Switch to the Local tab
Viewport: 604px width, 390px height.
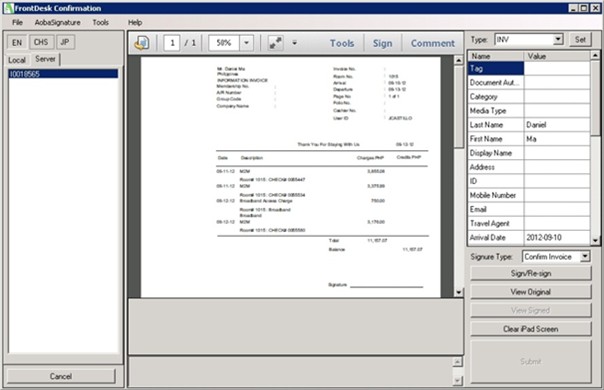pos(17,60)
